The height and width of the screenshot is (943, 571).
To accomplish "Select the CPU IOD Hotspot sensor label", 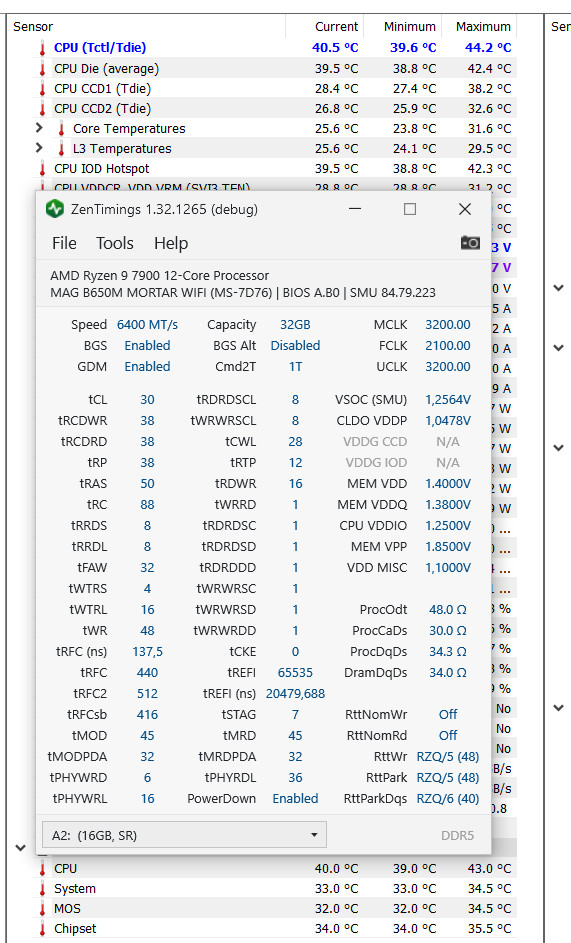I will click(x=102, y=168).
